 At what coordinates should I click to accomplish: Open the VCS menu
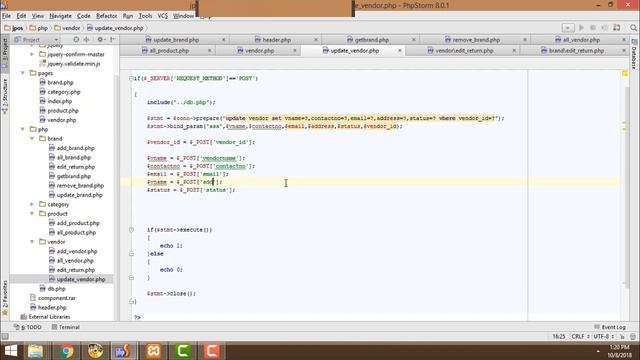coord(162,16)
